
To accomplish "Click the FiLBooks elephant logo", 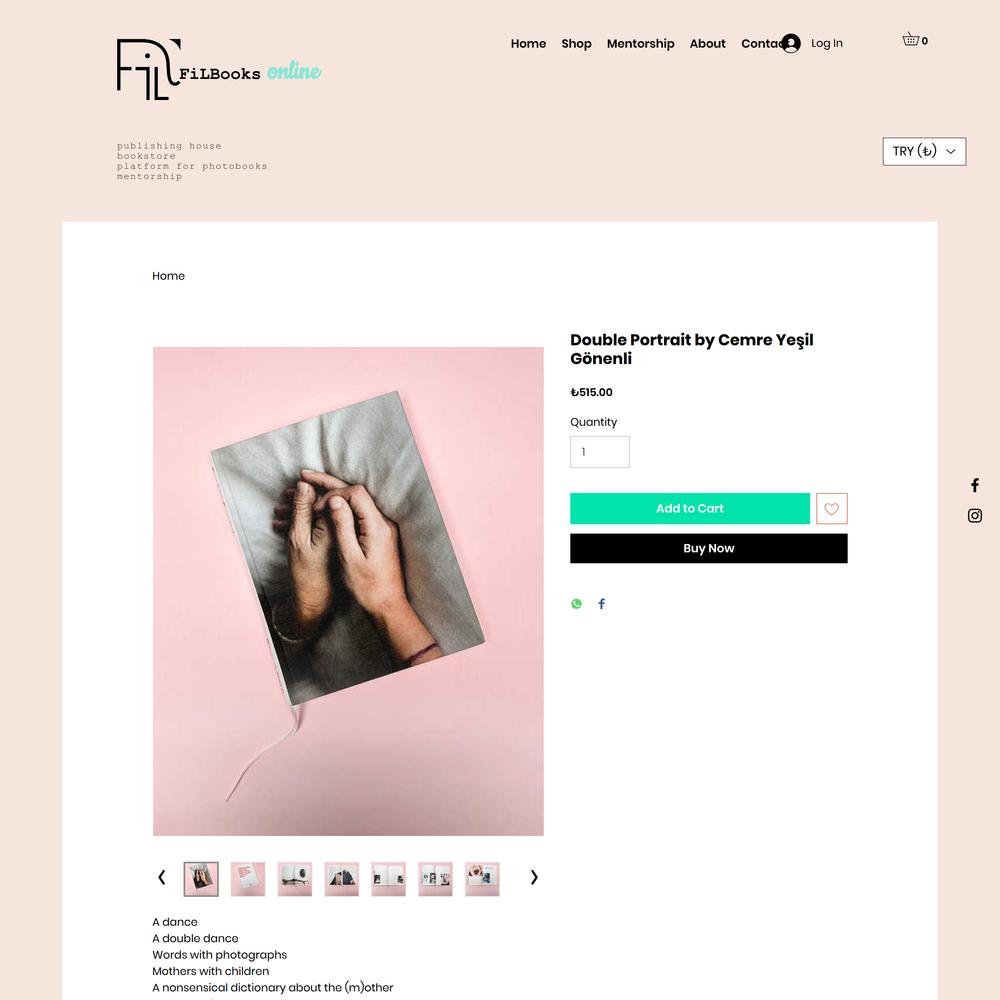I will (149, 70).
